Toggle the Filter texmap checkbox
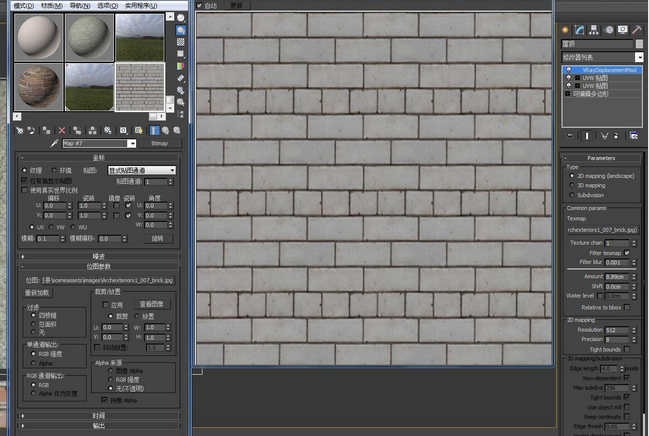Viewport: 649px width, 436px height. pos(627,253)
